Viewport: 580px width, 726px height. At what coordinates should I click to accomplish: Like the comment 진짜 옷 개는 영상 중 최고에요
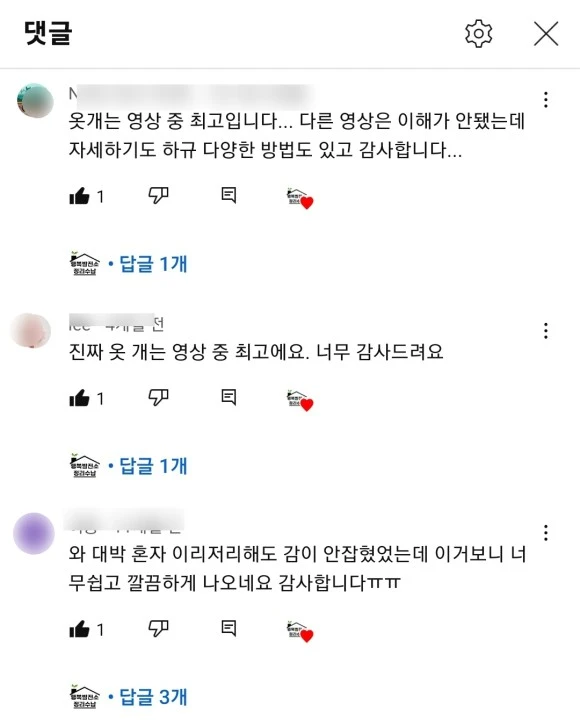click(x=79, y=398)
